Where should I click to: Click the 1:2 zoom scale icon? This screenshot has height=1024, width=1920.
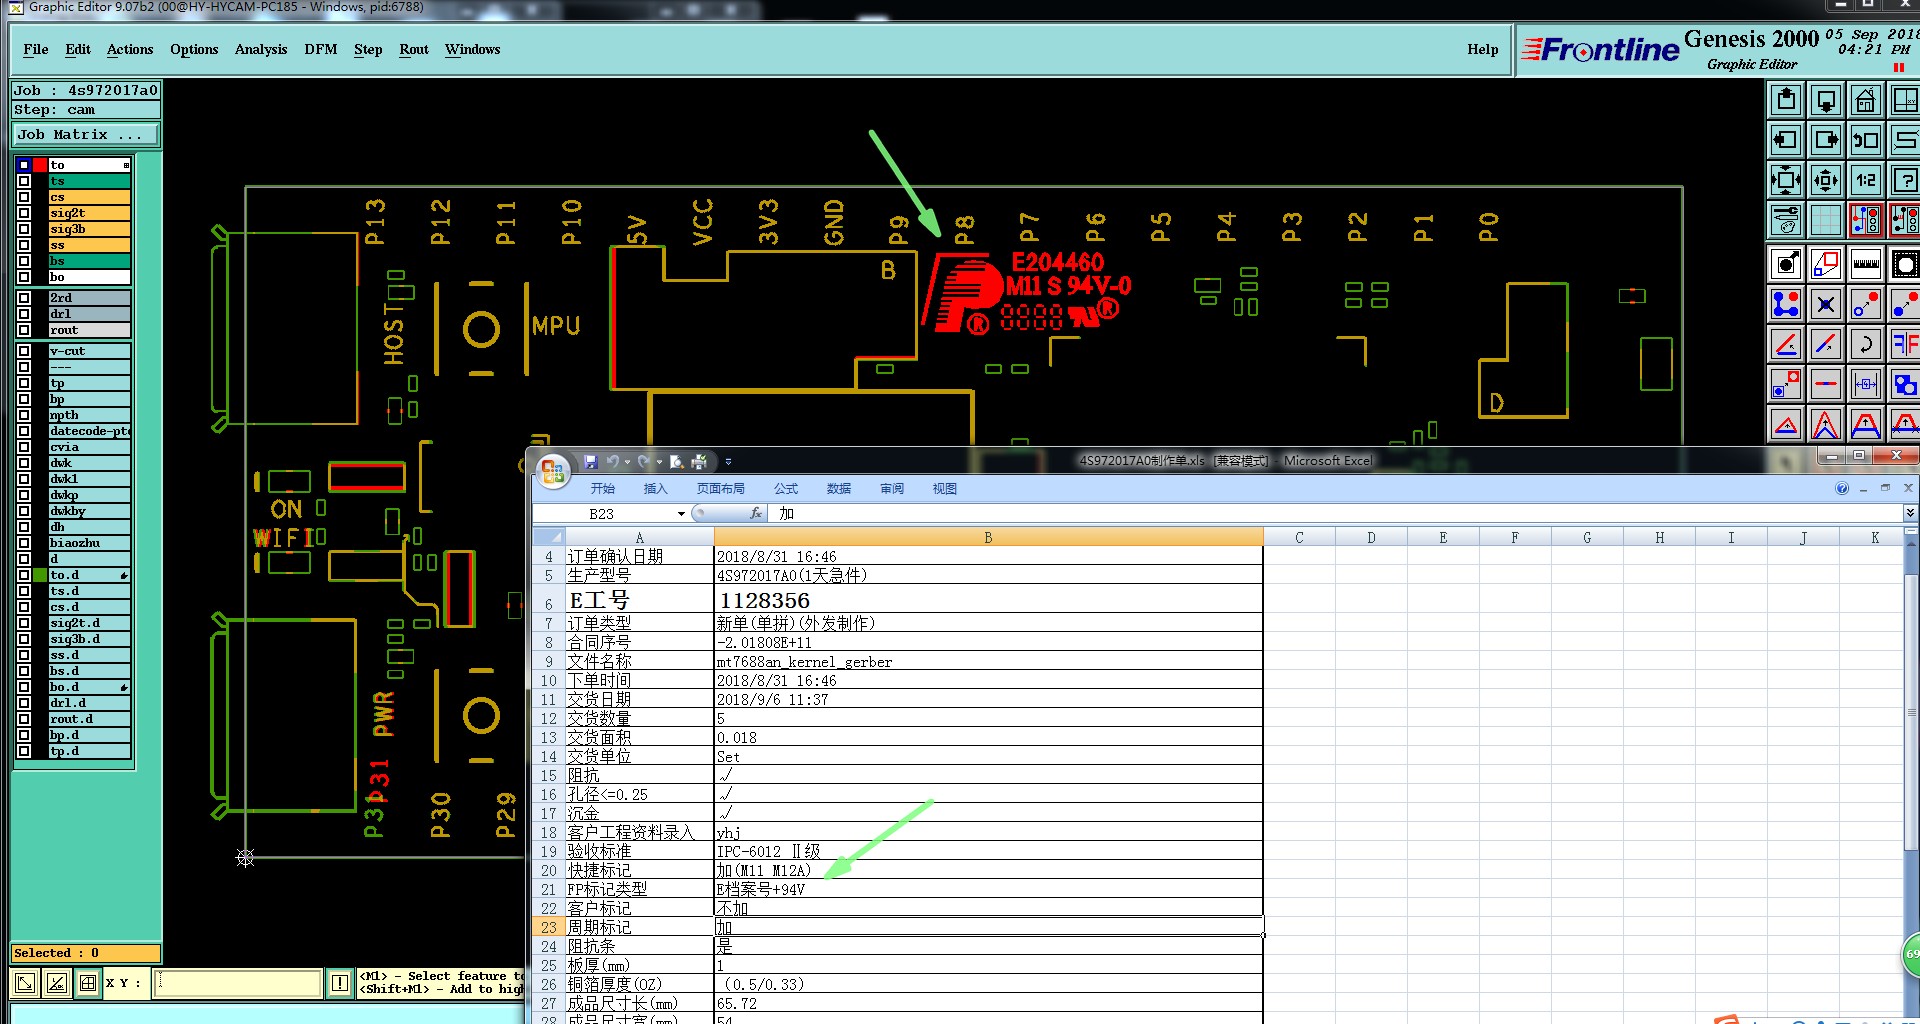tap(1866, 180)
